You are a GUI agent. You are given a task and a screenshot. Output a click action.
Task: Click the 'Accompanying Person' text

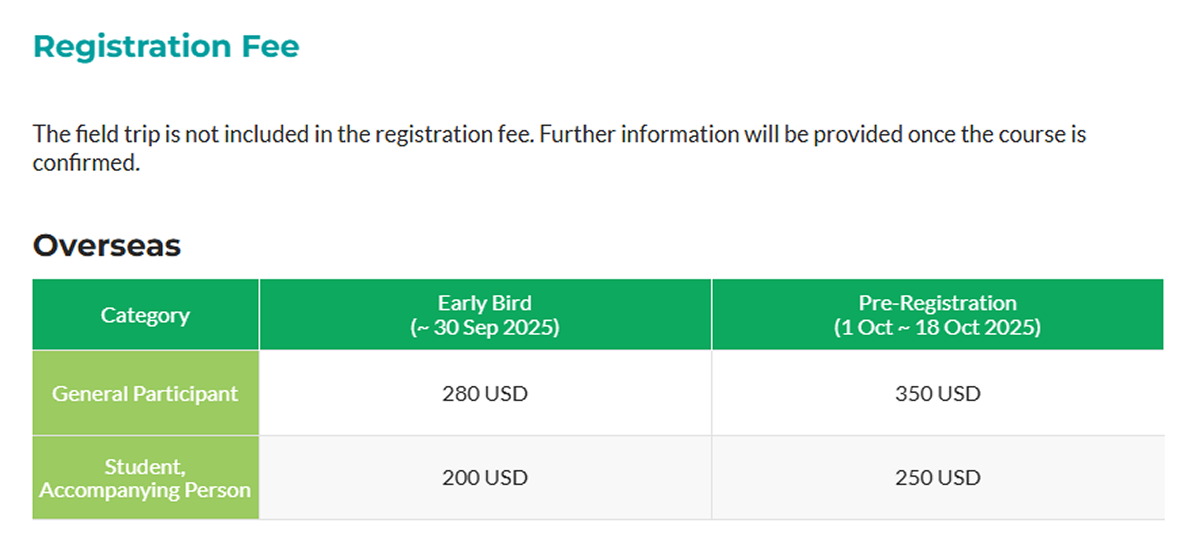coord(145,490)
